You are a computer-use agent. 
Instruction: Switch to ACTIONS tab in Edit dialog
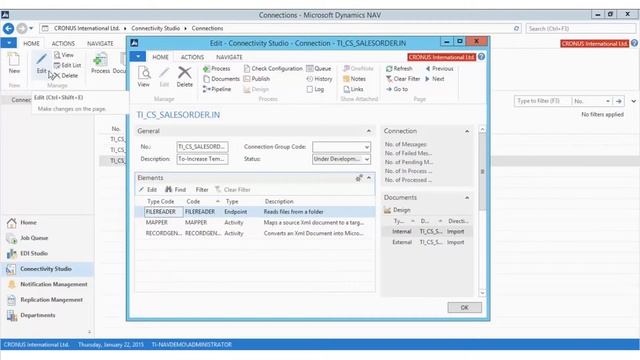pos(192,57)
